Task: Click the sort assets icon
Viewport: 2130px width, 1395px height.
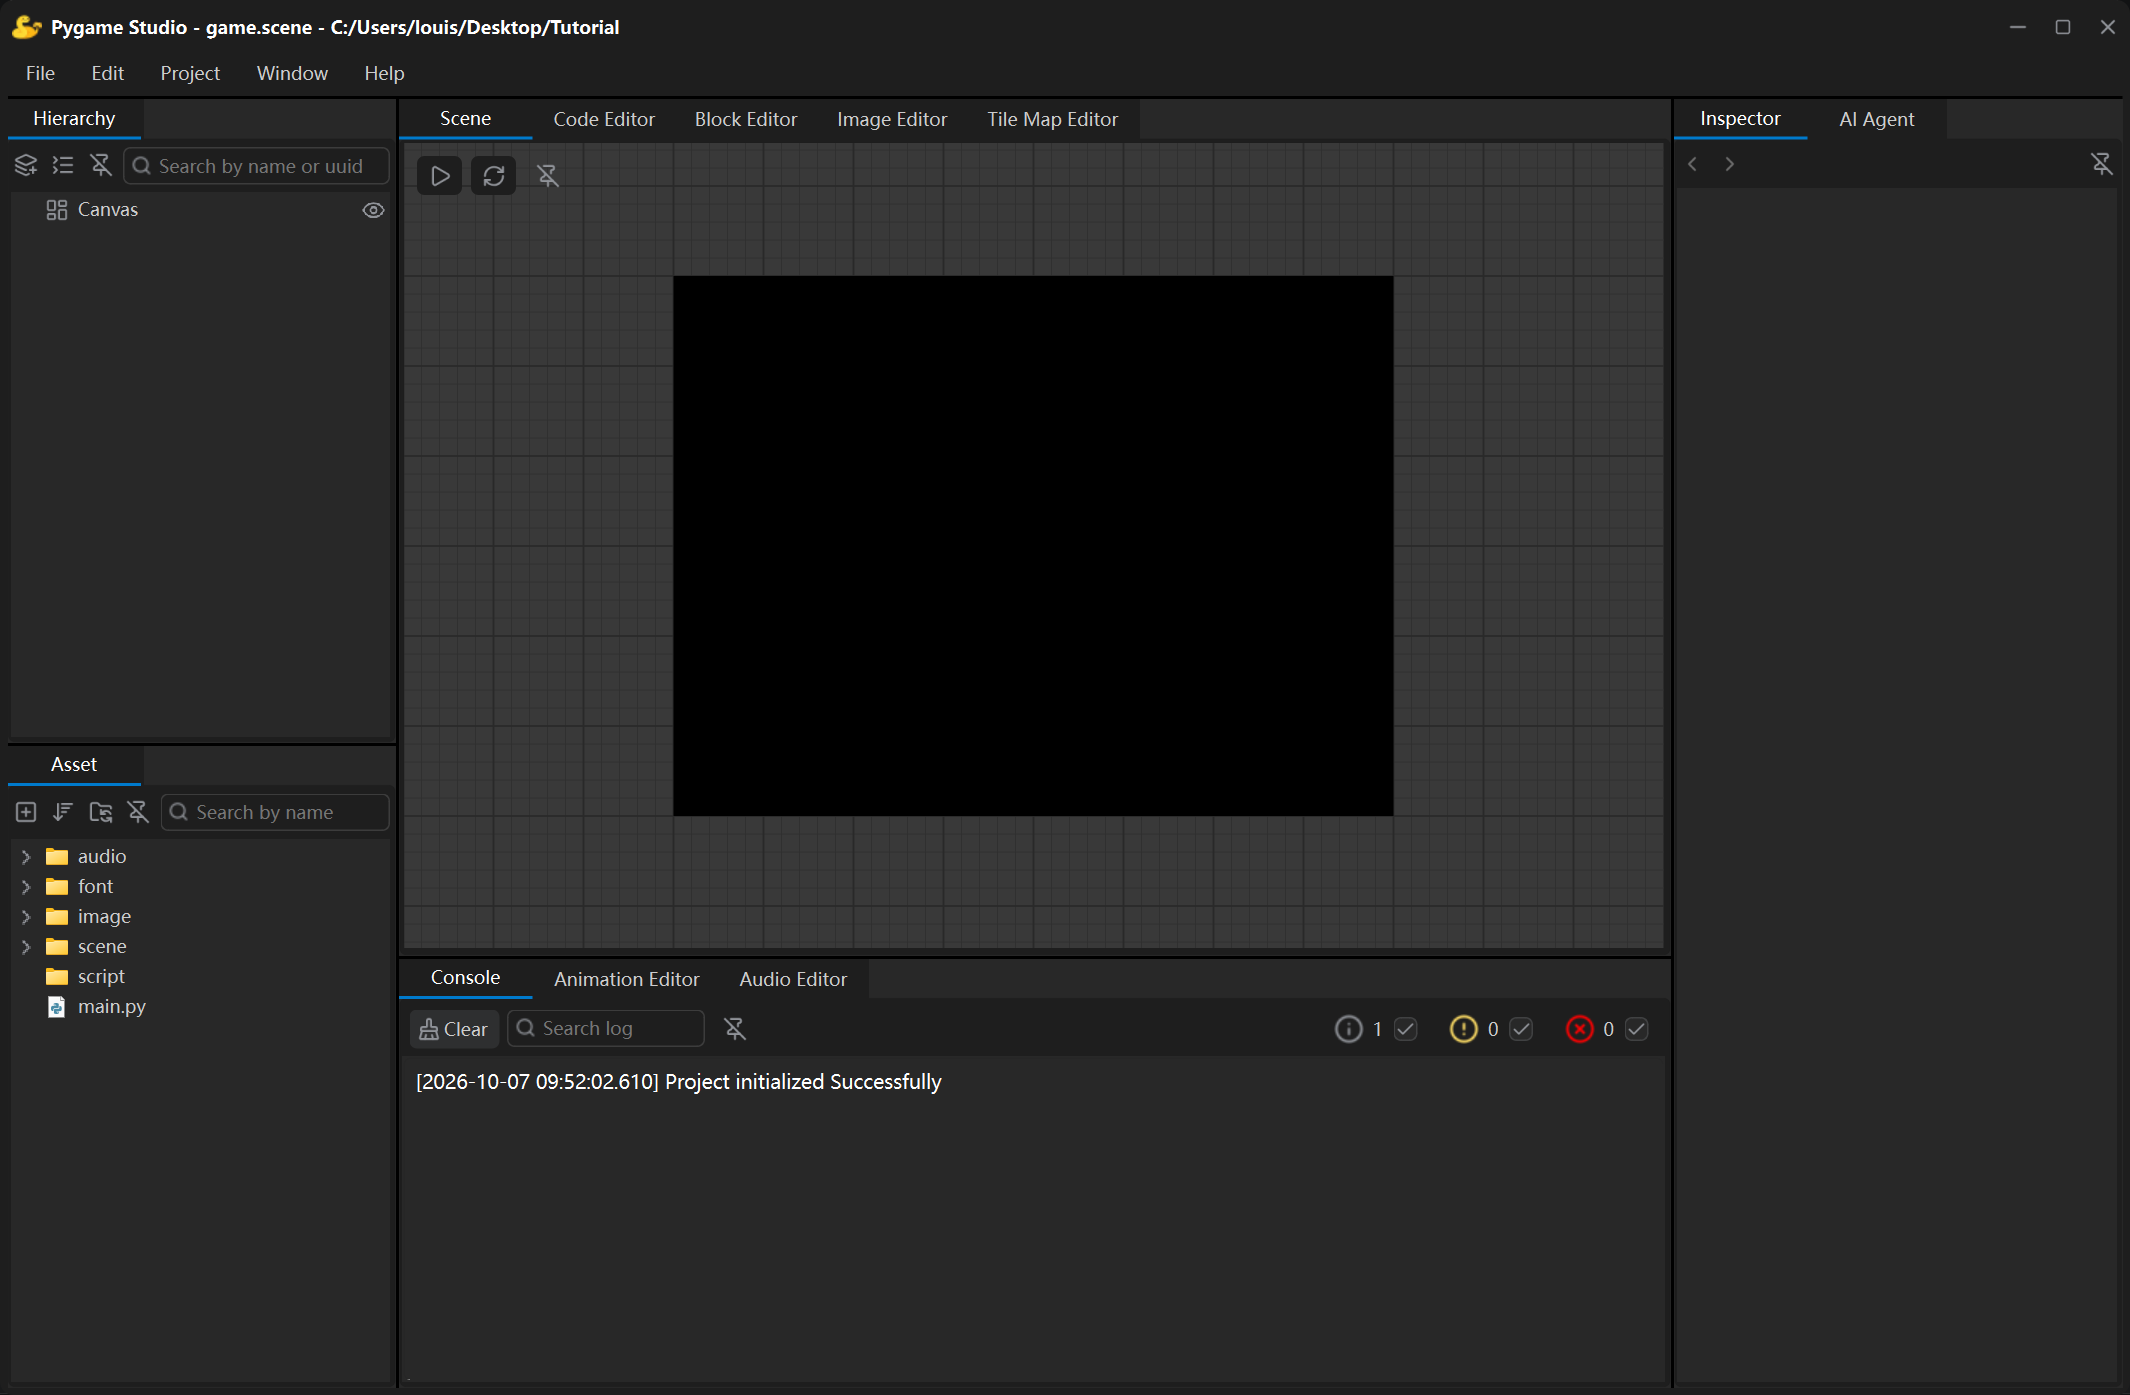Action: [63, 812]
